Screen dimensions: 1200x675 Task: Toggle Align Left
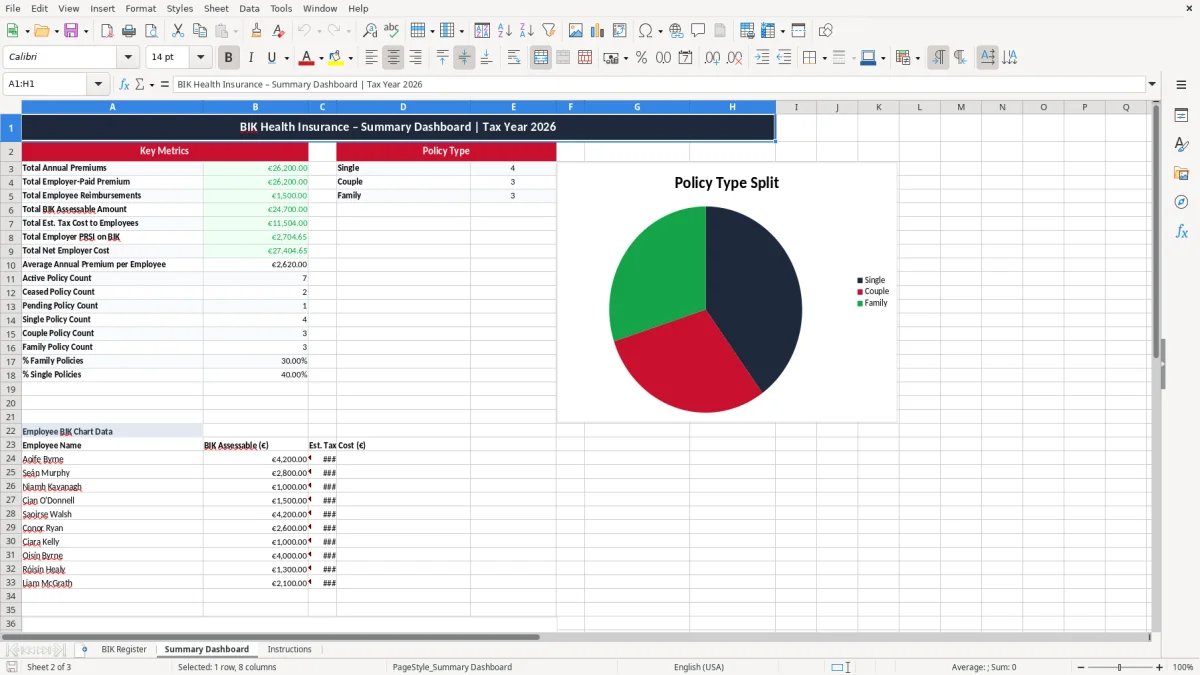tap(372, 58)
